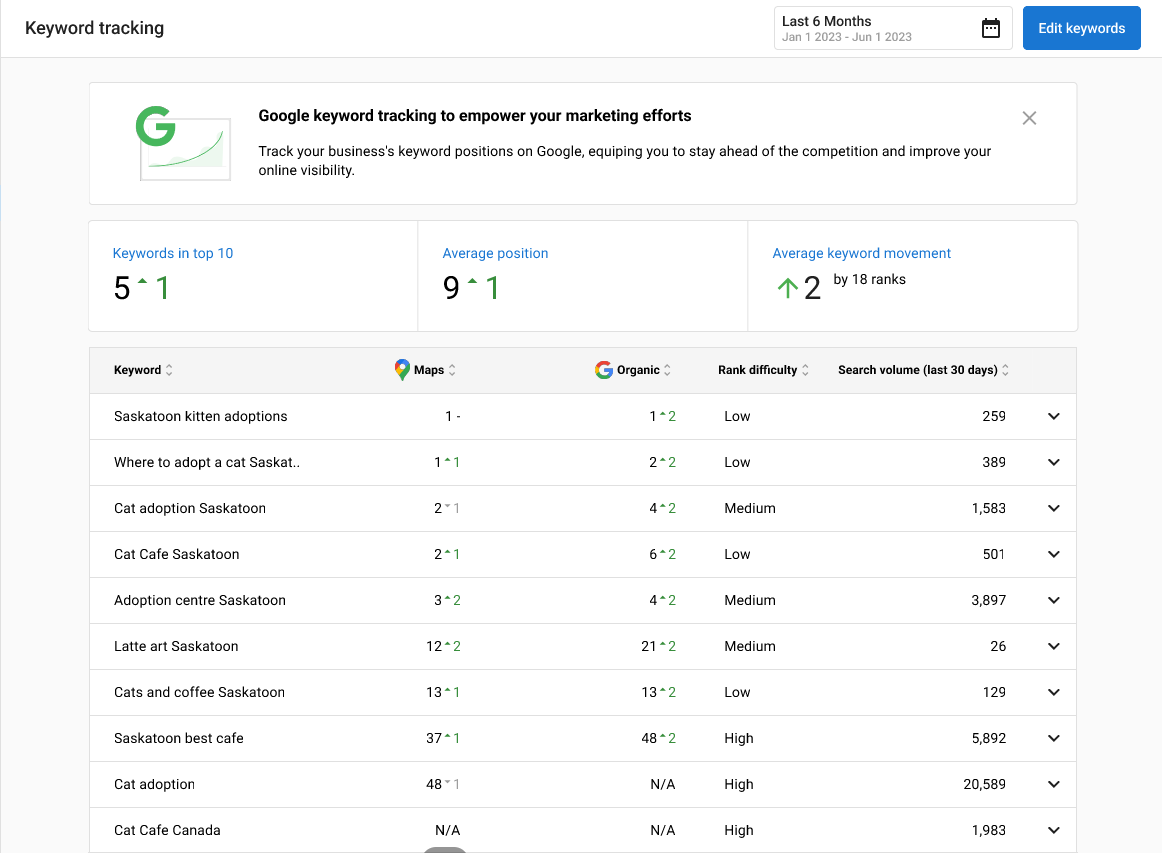Click the calendar icon in date picker

pyautogui.click(x=990, y=28)
